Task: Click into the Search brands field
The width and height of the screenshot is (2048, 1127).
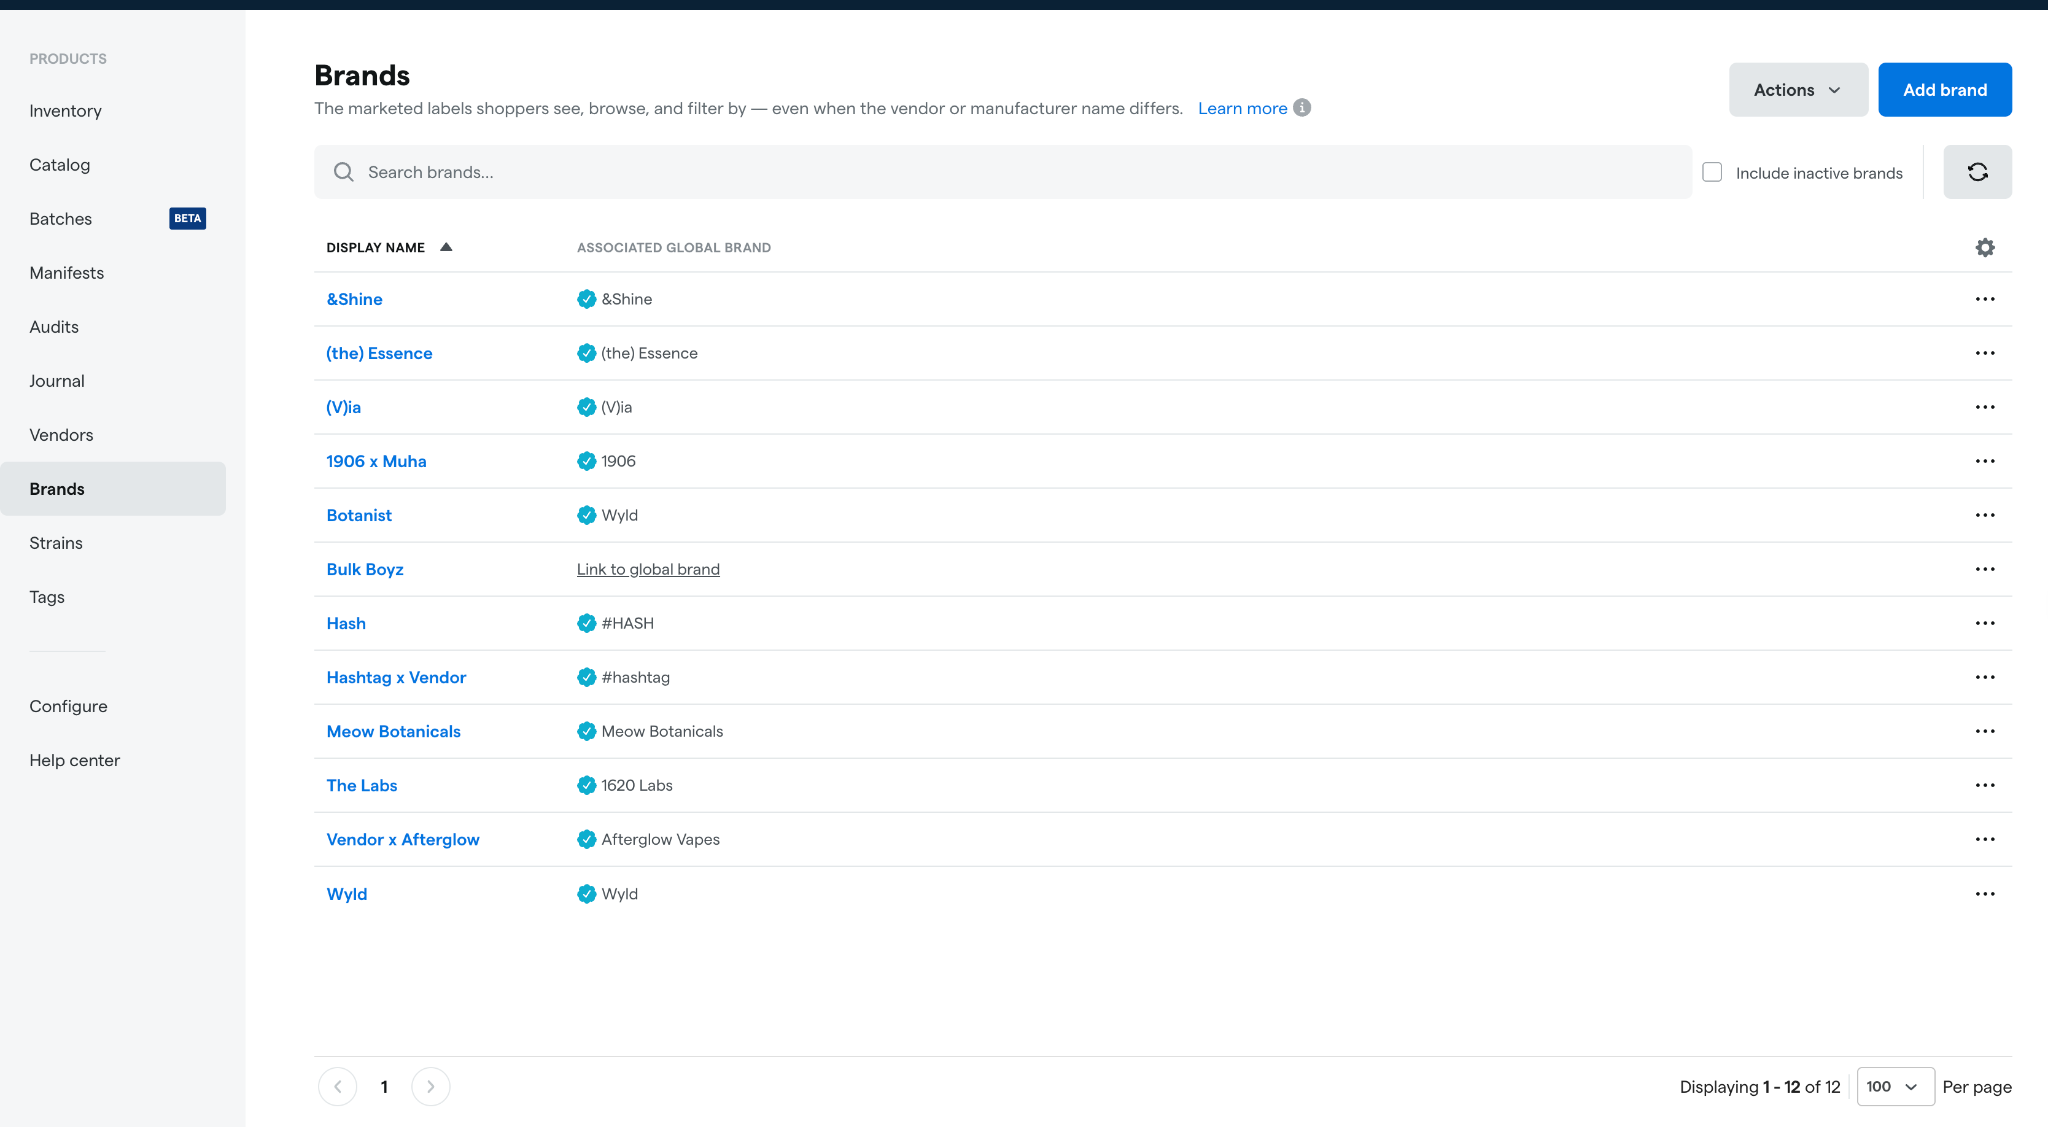Action: (1003, 172)
